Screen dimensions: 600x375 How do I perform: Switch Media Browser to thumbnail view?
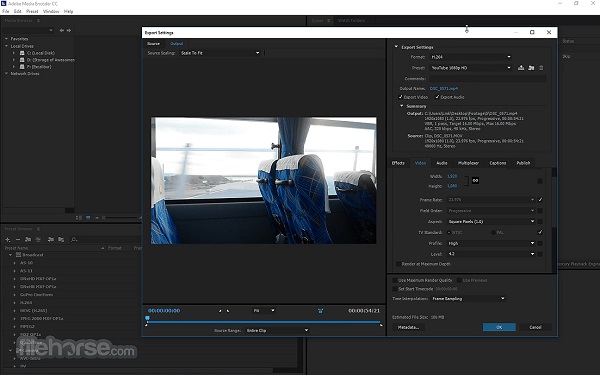[x=88, y=218]
